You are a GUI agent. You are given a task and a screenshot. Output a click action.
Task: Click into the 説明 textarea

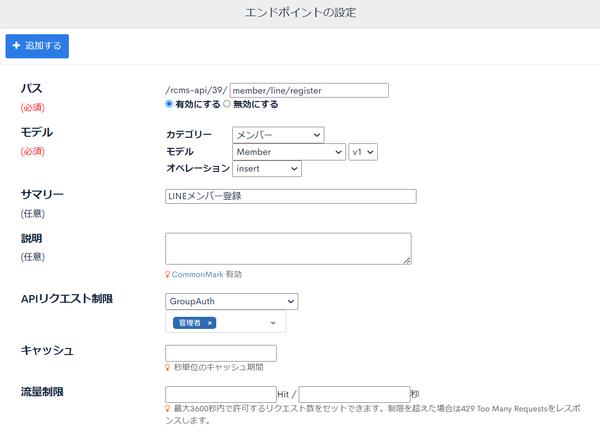pos(289,249)
